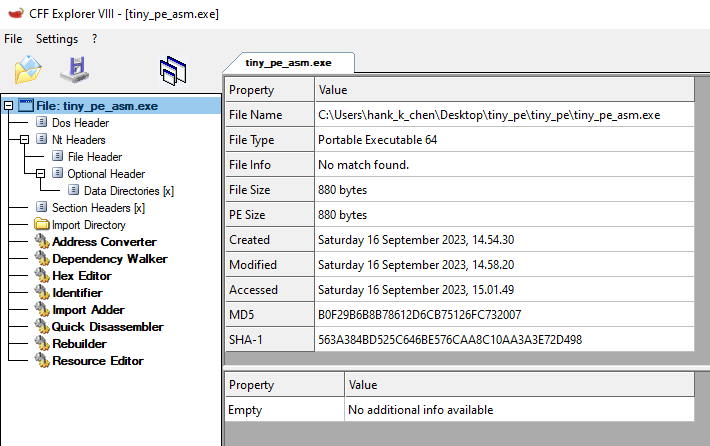The height and width of the screenshot is (446, 710).
Task: Click the Empty property cell
Action: point(285,410)
